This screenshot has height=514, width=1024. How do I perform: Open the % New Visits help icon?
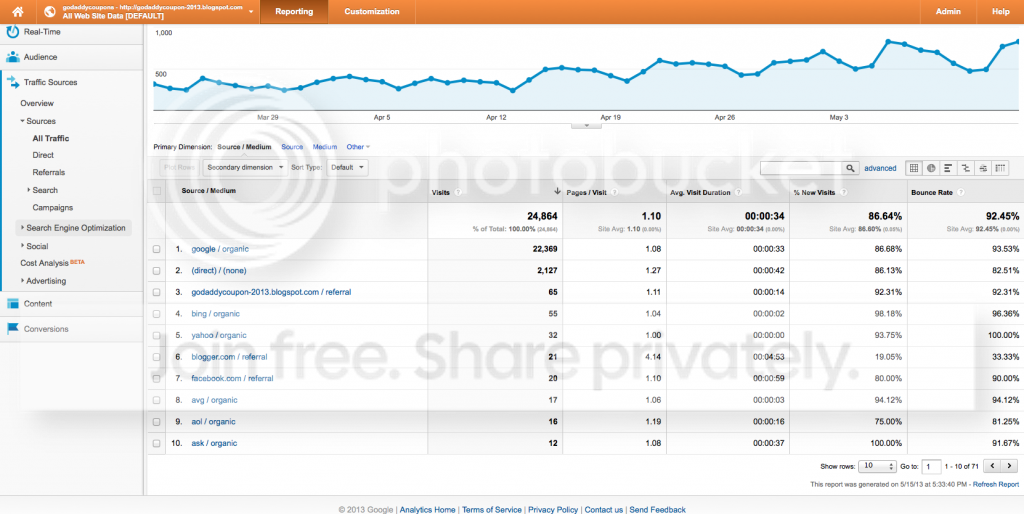[844, 193]
